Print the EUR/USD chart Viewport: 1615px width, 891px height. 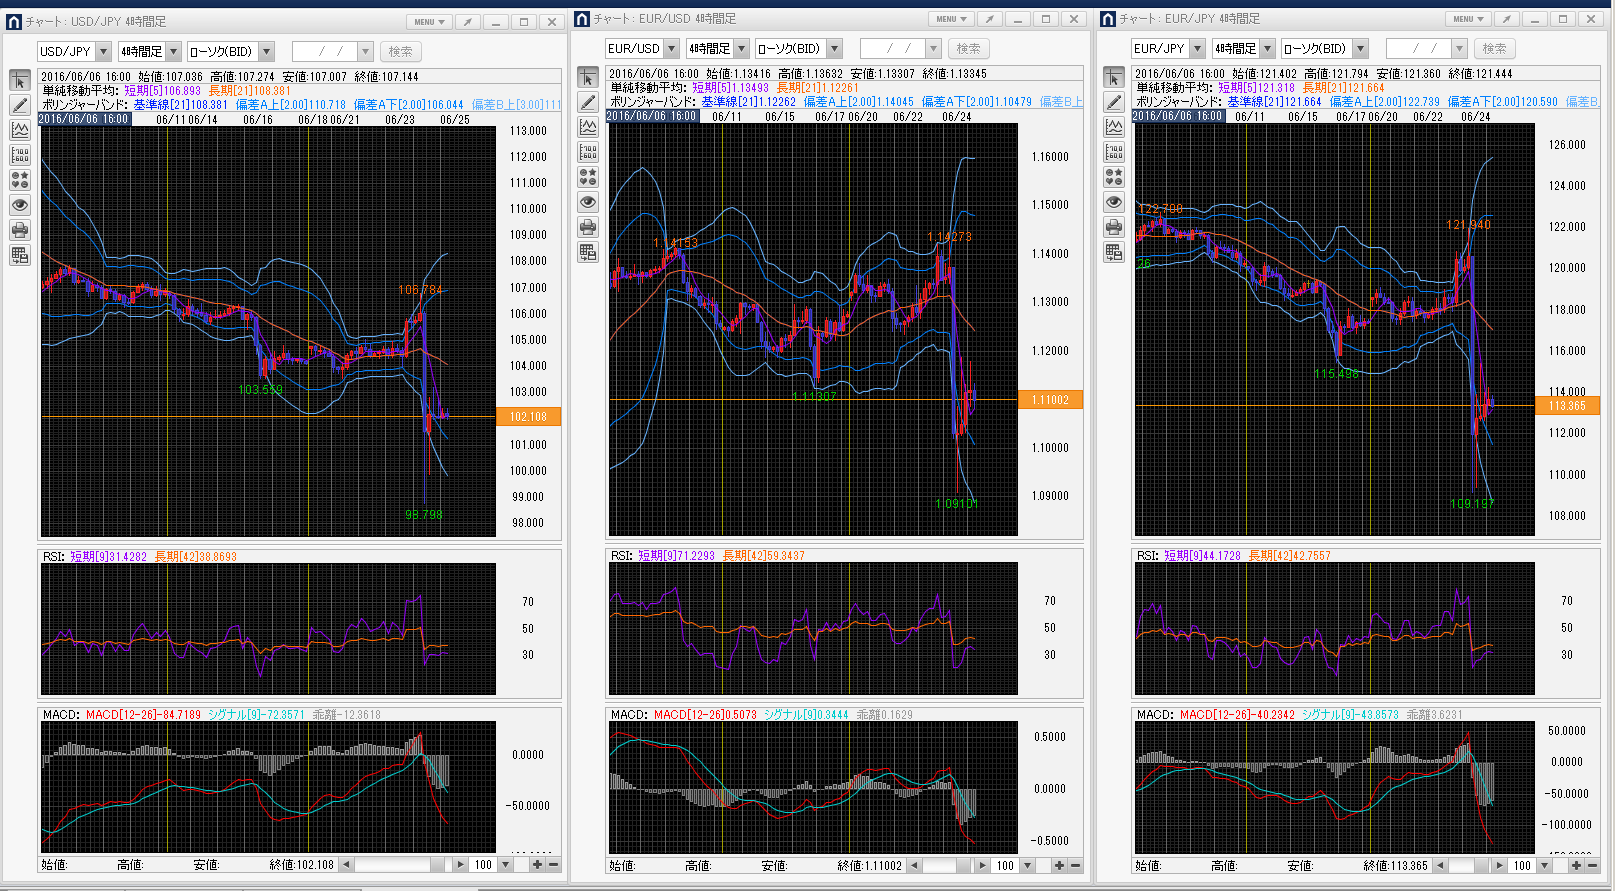click(588, 227)
